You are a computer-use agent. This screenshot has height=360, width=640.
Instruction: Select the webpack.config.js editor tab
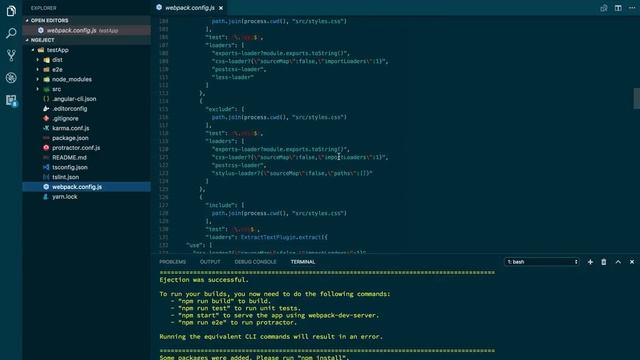190,8
